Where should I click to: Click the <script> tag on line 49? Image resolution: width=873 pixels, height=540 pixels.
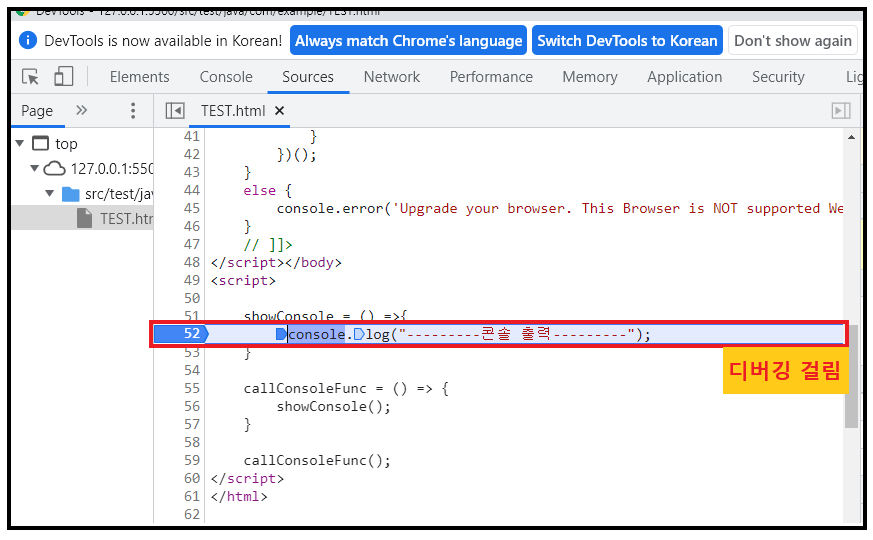[243, 281]
